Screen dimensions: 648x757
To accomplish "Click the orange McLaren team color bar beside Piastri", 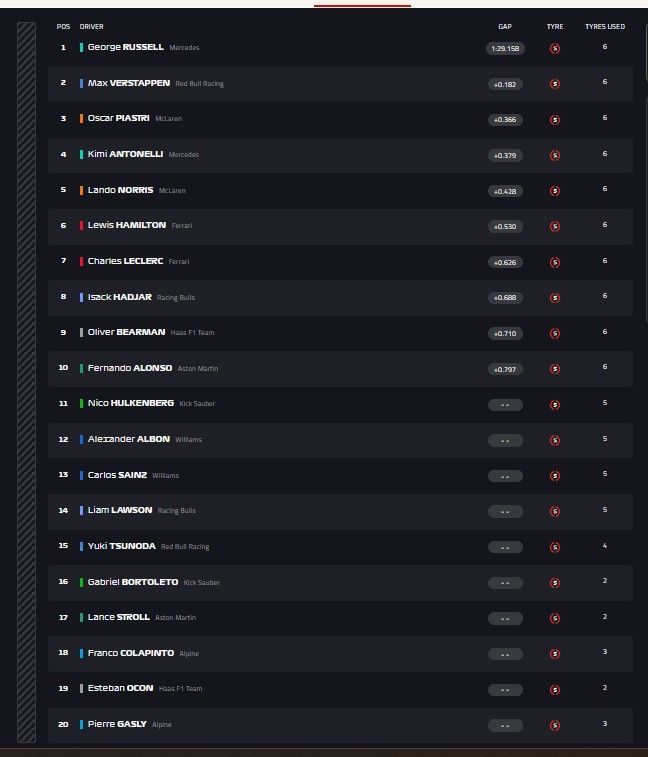I will 82,119.
